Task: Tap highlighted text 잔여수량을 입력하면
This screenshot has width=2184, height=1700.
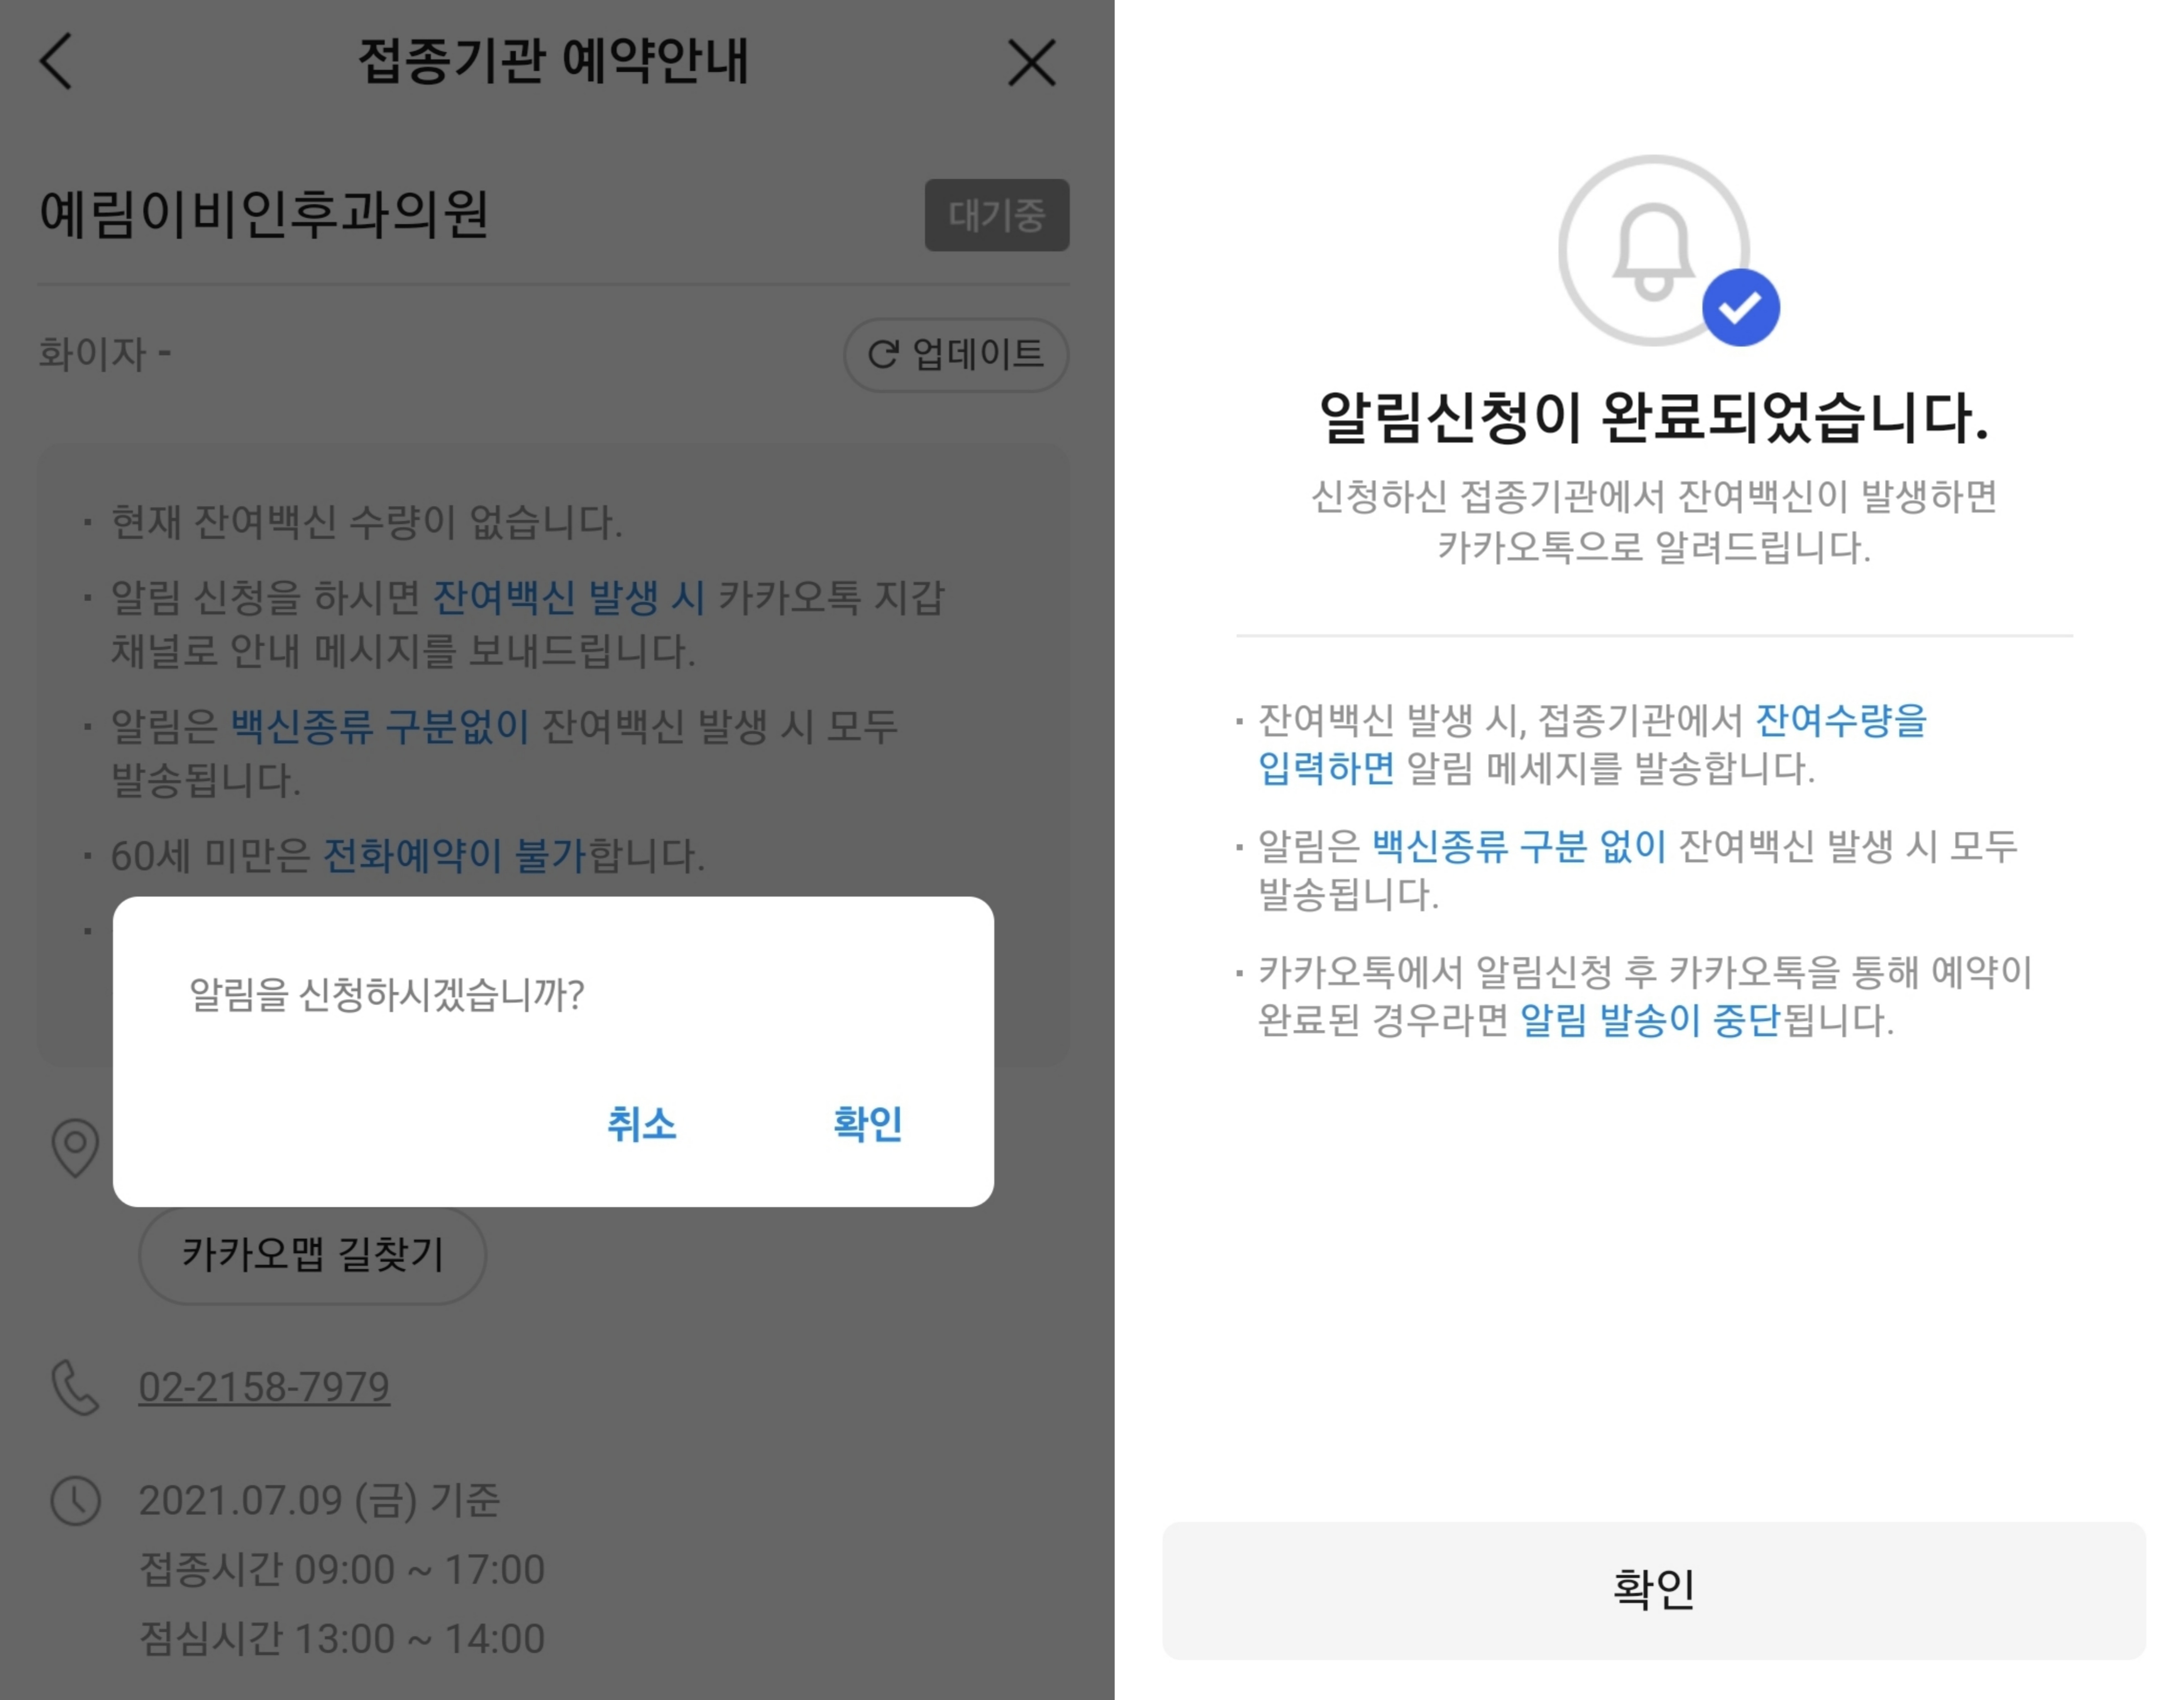Action: 1592,744
